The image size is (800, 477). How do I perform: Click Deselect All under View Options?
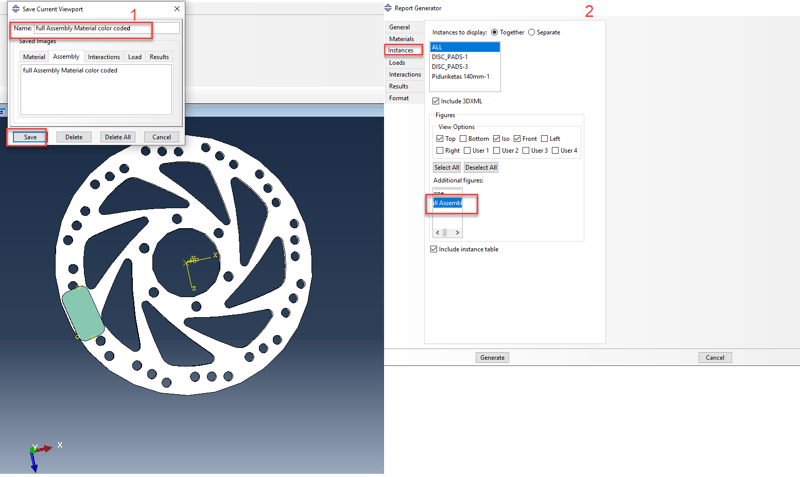(x=481, y=167)
